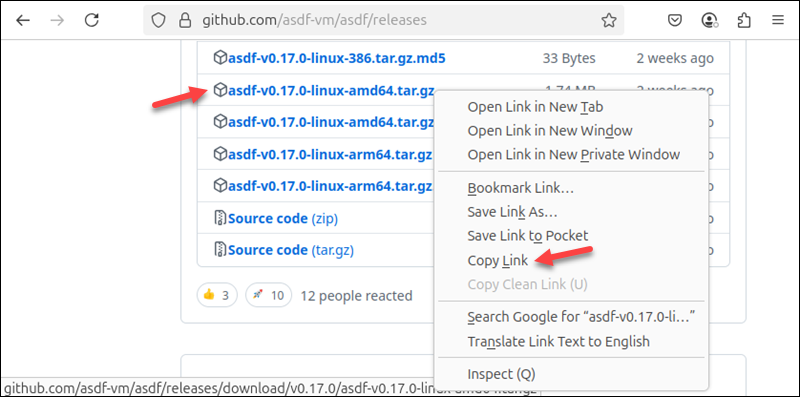Go back to the previous page
800x397 pixels.
click(23, 20)
